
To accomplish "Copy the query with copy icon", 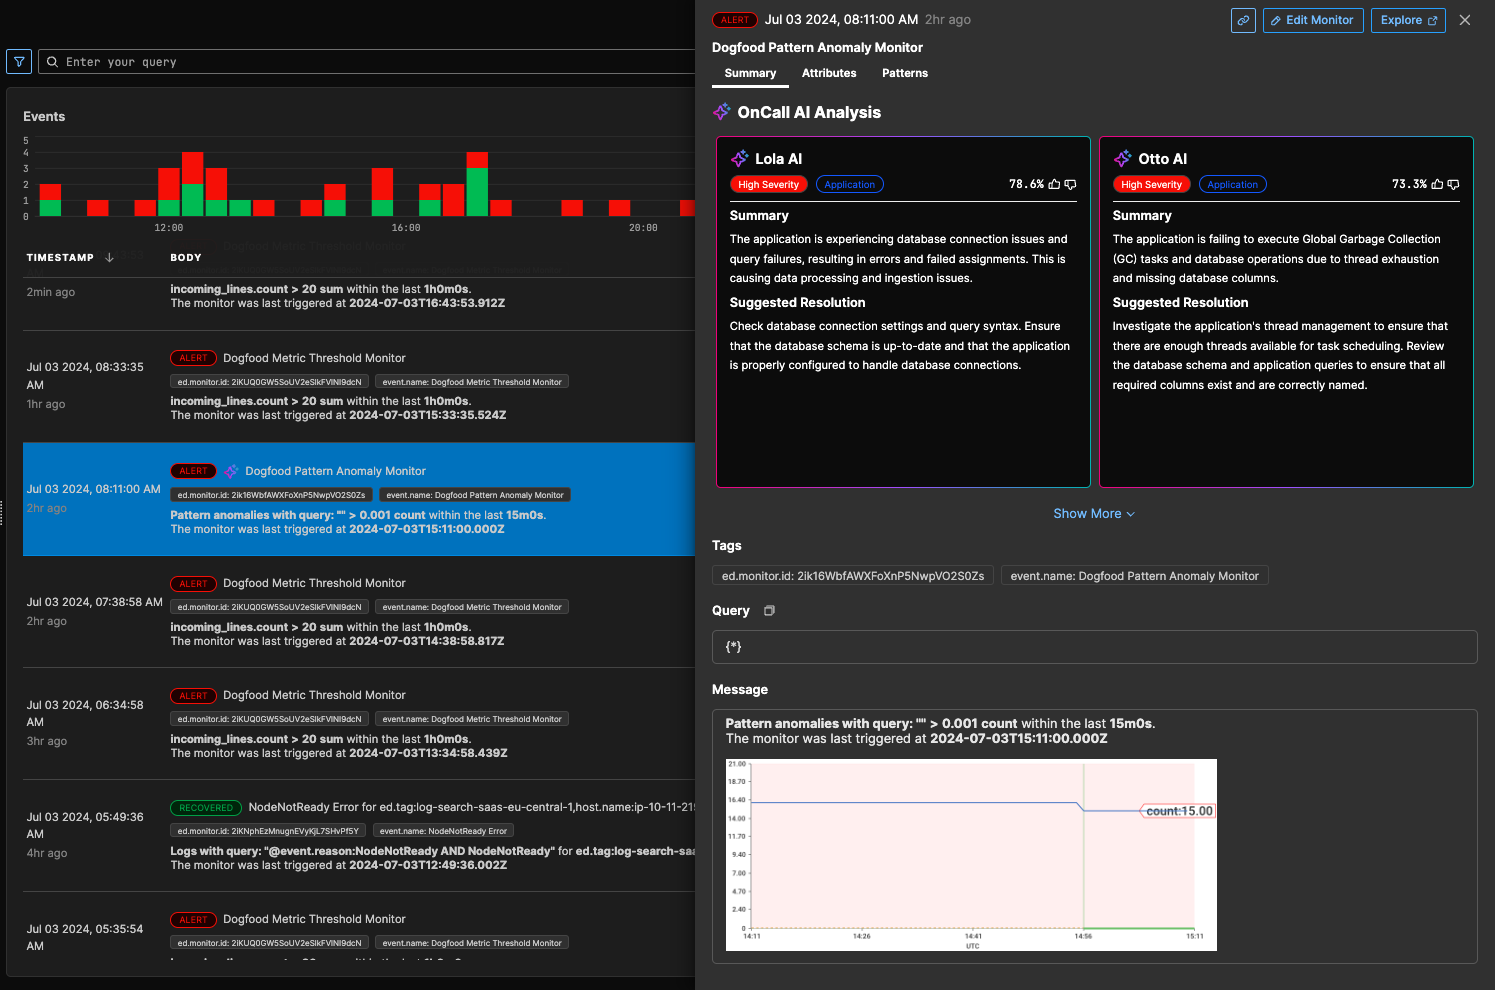I will (x=769, y=611).
